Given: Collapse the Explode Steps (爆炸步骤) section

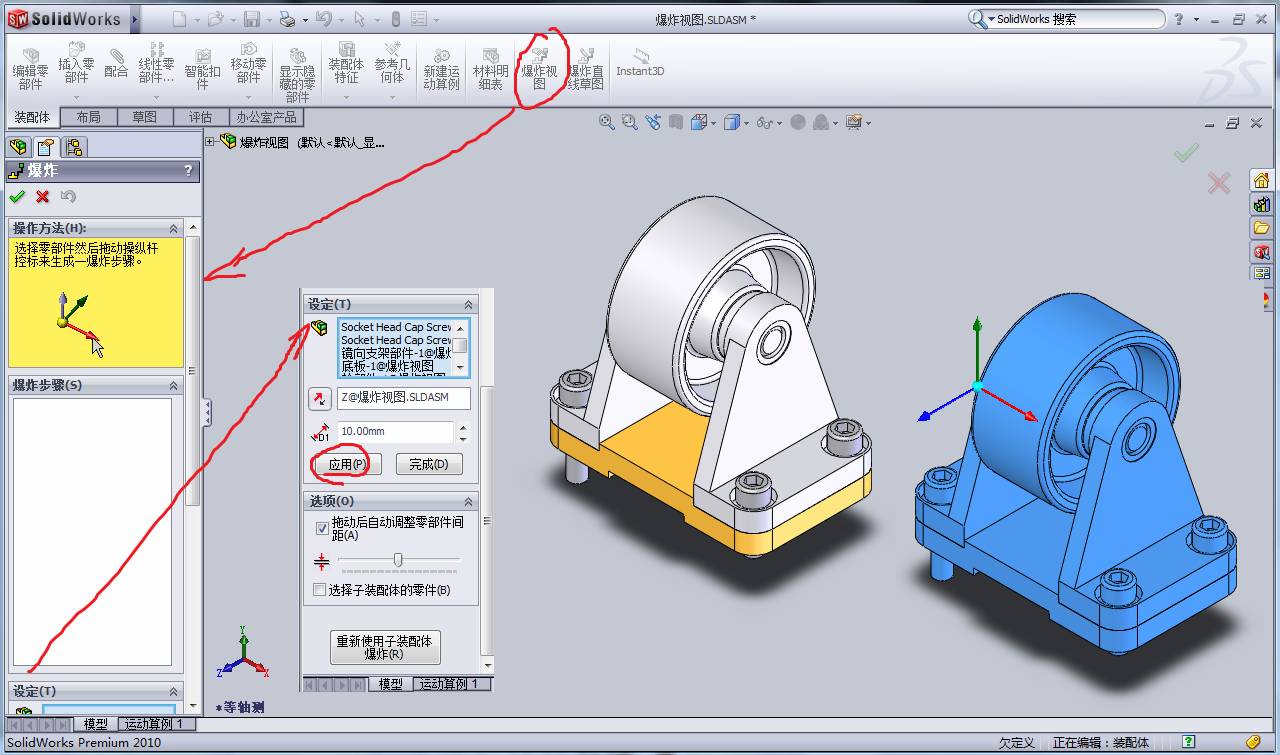Looking at the screenshot, I should tap(174, 385).
